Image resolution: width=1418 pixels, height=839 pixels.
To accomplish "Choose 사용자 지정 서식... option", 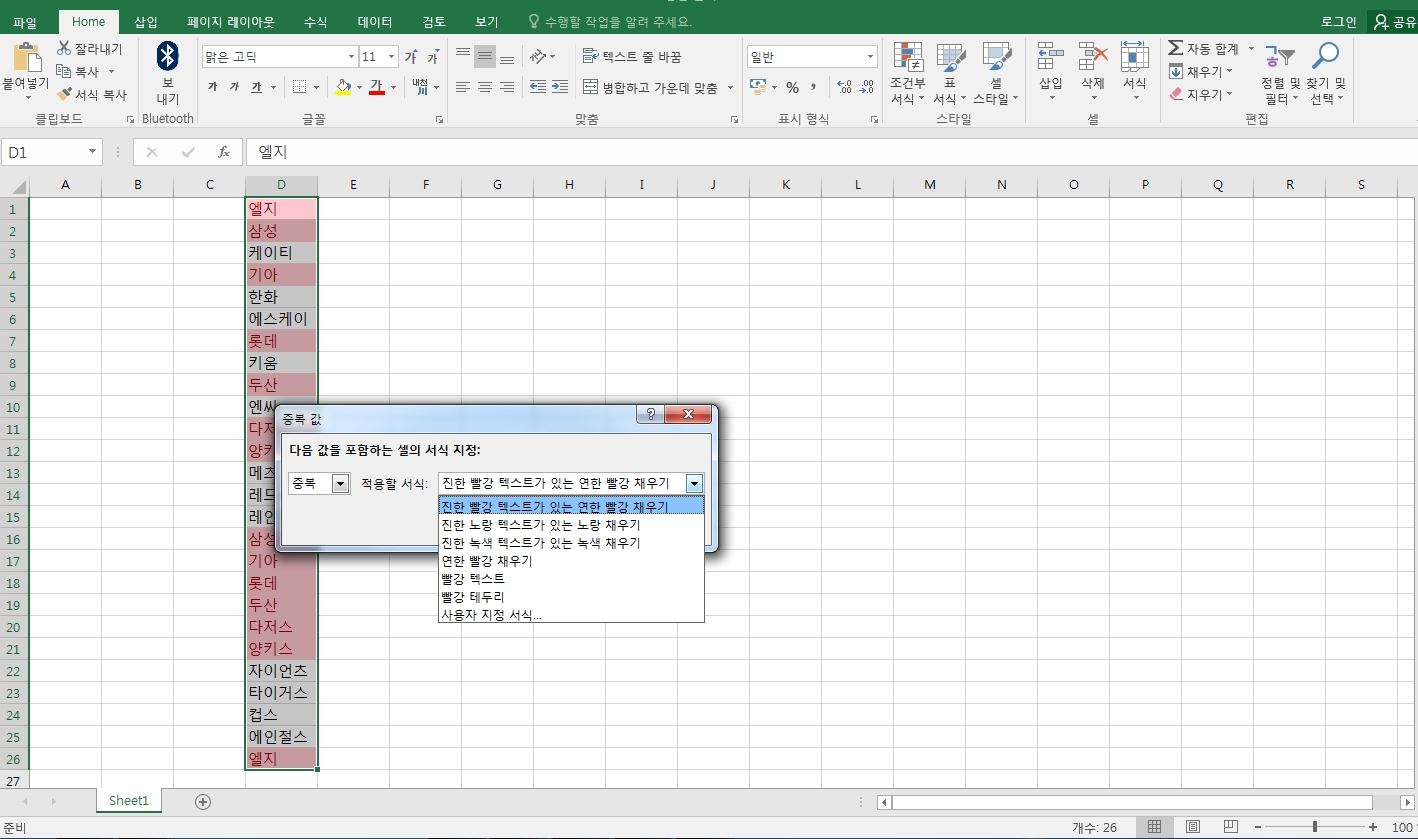I will tap(571, 615).
